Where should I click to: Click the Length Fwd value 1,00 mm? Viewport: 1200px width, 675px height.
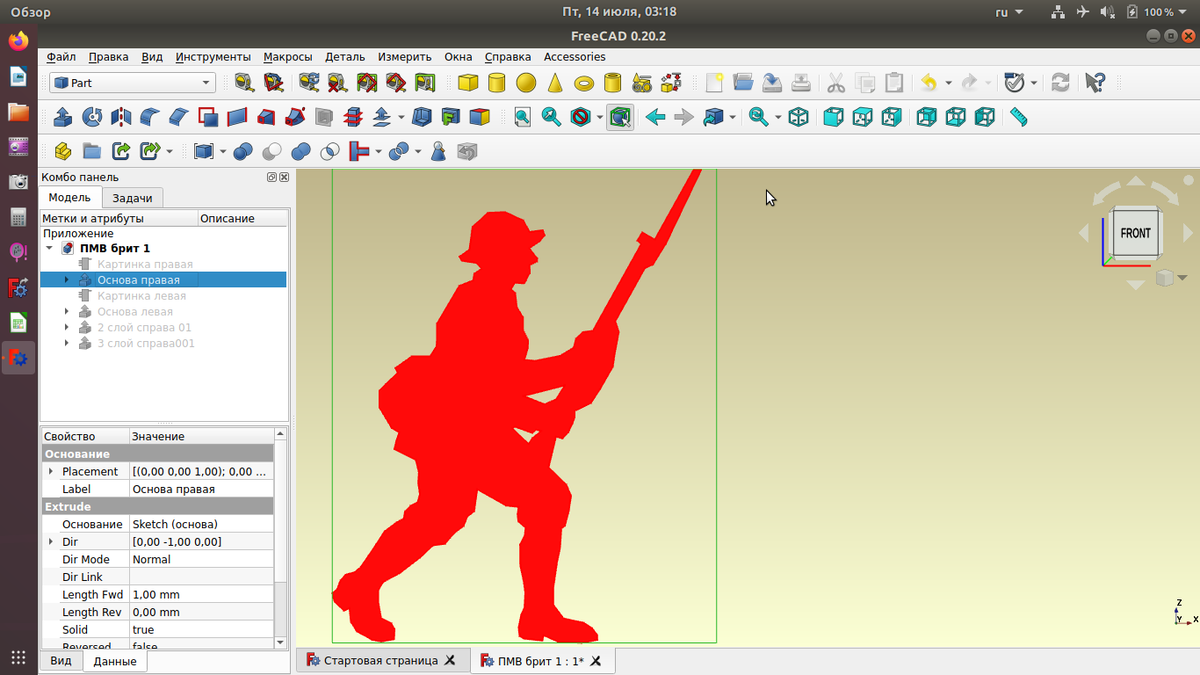pyautogui.click(x=201, y=595)
